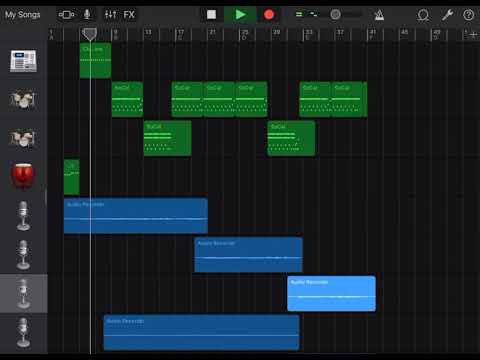Switch to instrument view button
Screen dimensions: 480x360
click(66, 15)
